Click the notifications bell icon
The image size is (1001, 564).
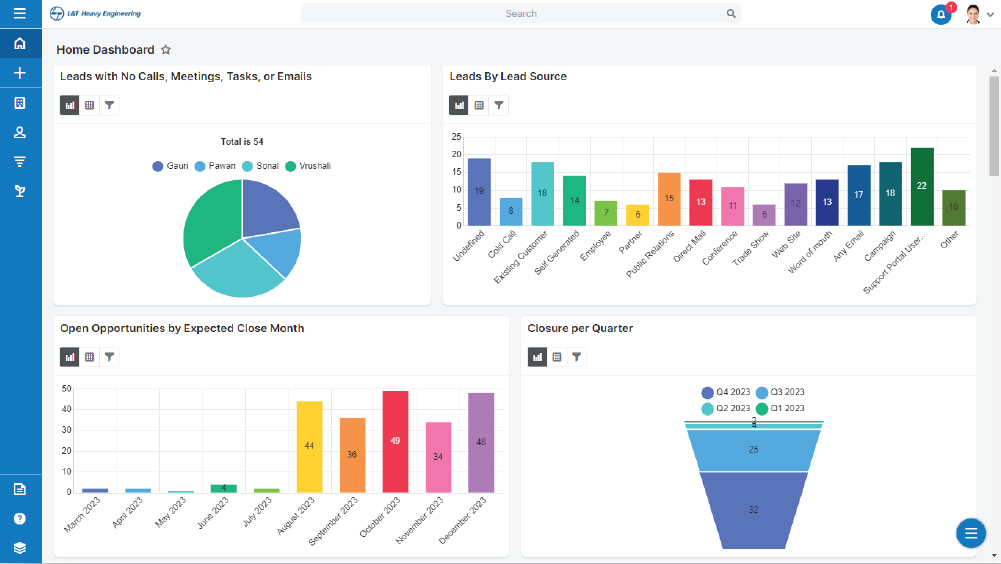(x=941, y=15)
